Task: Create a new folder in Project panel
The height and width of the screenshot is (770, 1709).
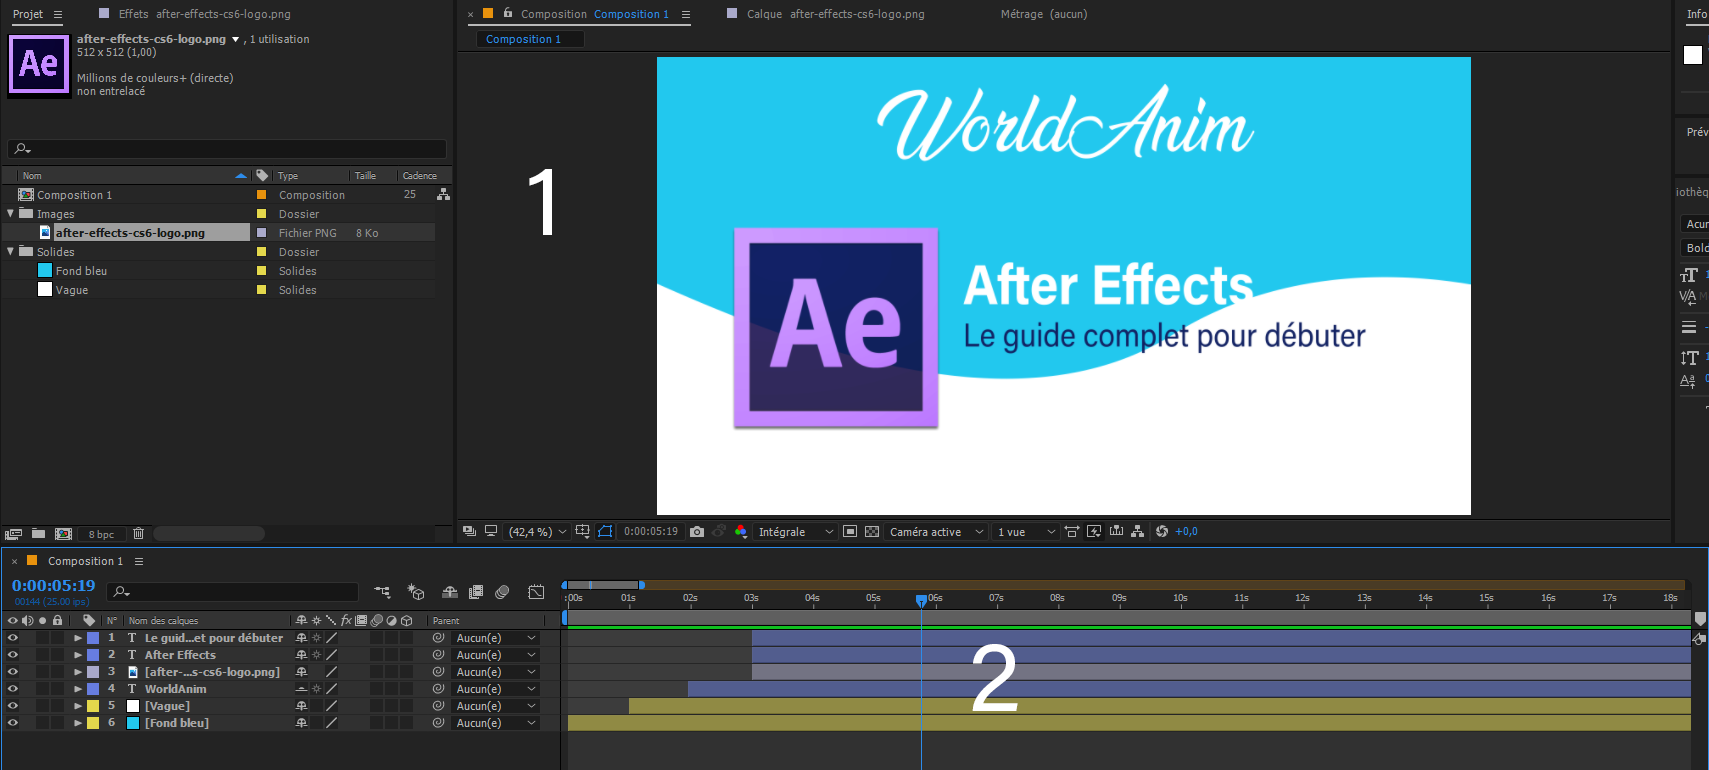Action: click(x=38, y=534)
